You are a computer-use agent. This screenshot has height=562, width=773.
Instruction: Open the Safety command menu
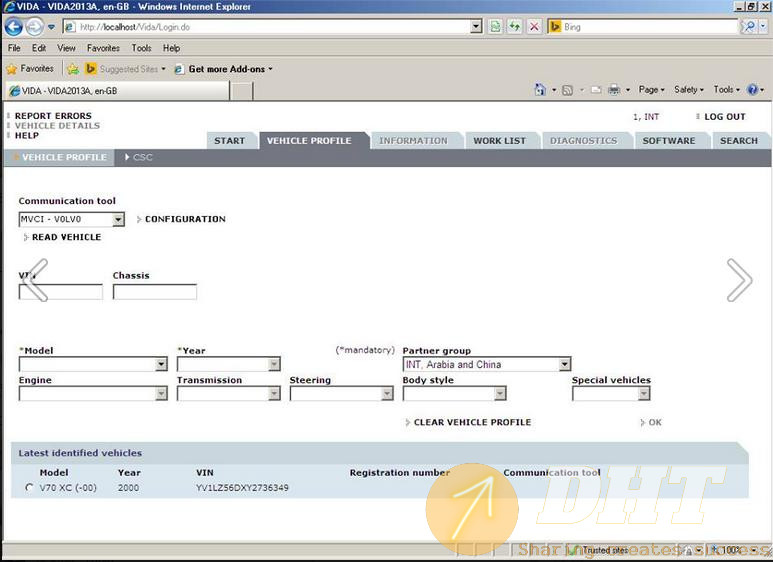coord(689,90)
